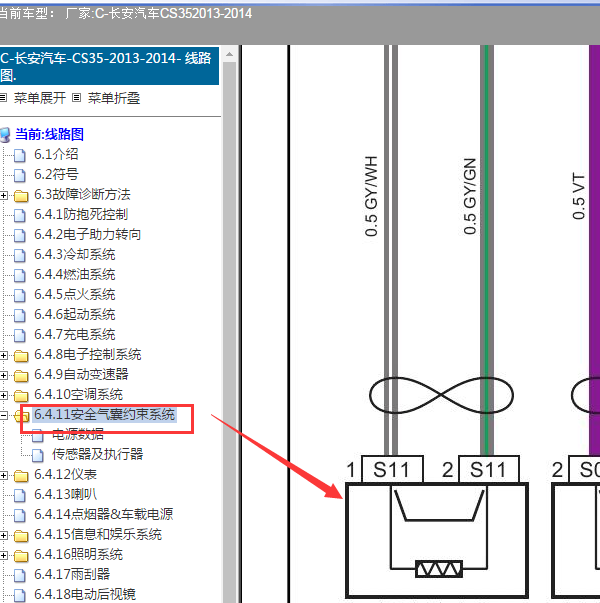Select the 6.4.10空调系统 entry
This screenshot has width=600, height=603.
78,394
